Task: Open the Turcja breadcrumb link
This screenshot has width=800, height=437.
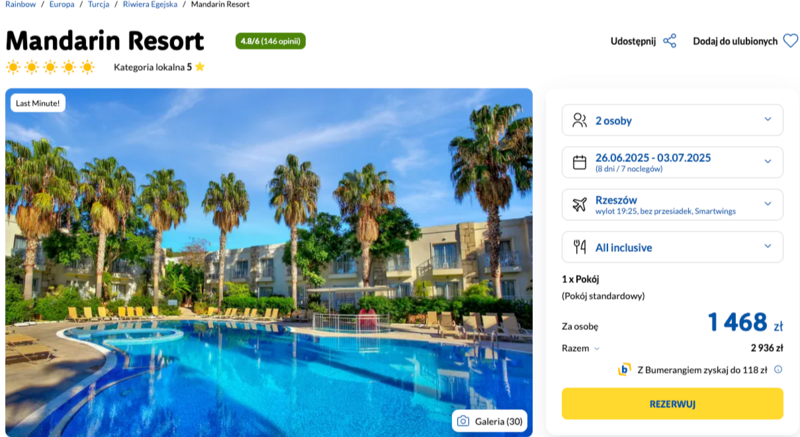Action: pos(98,4)
